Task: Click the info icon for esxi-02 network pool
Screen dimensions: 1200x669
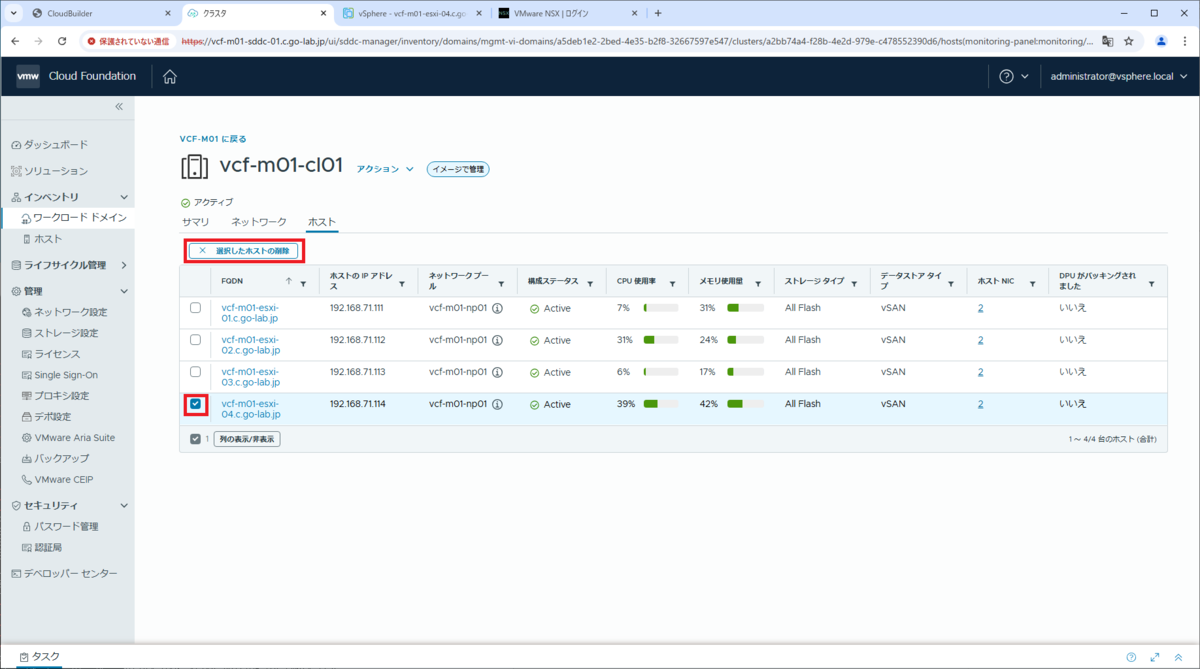Action: click(497, 340)
